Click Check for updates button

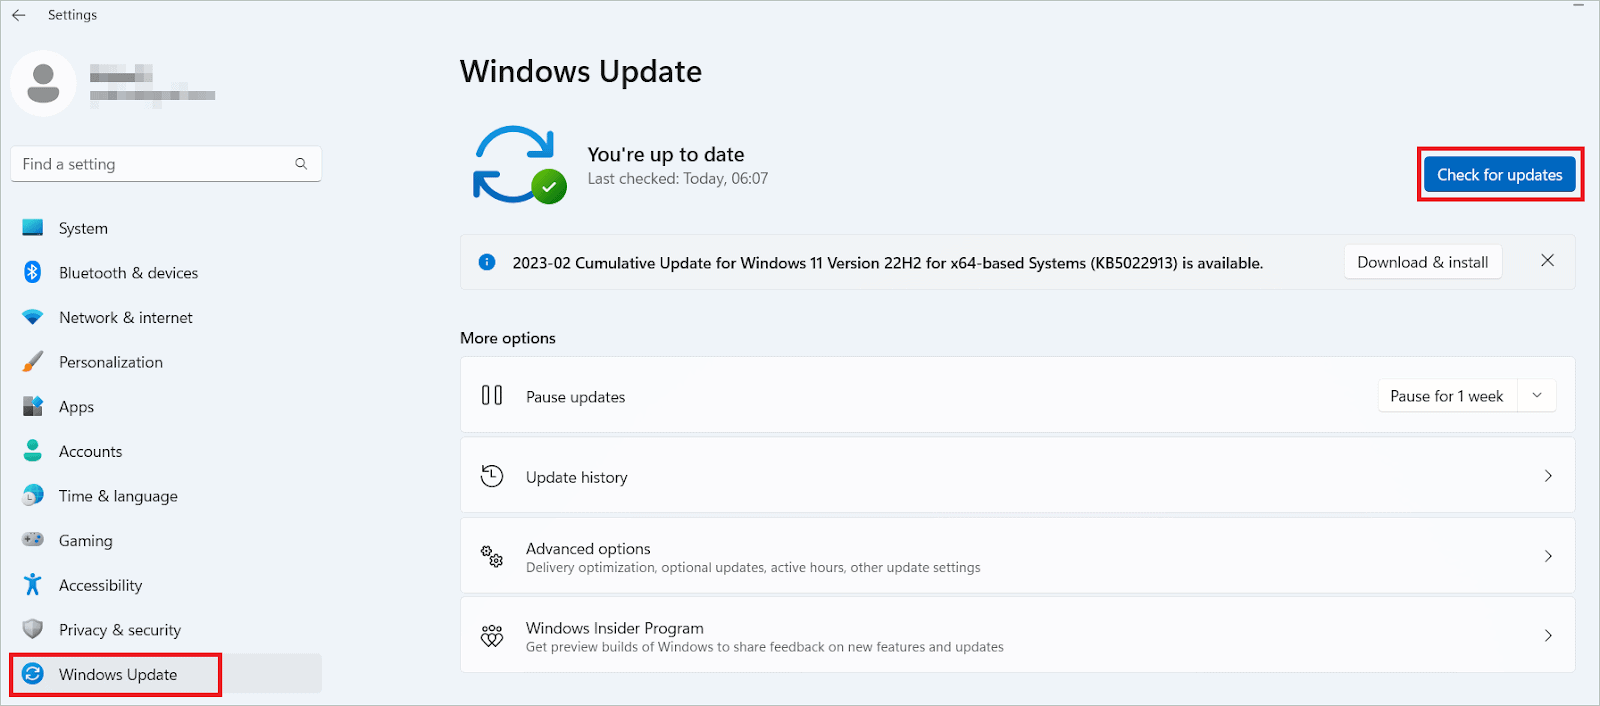click(1500, 175)
